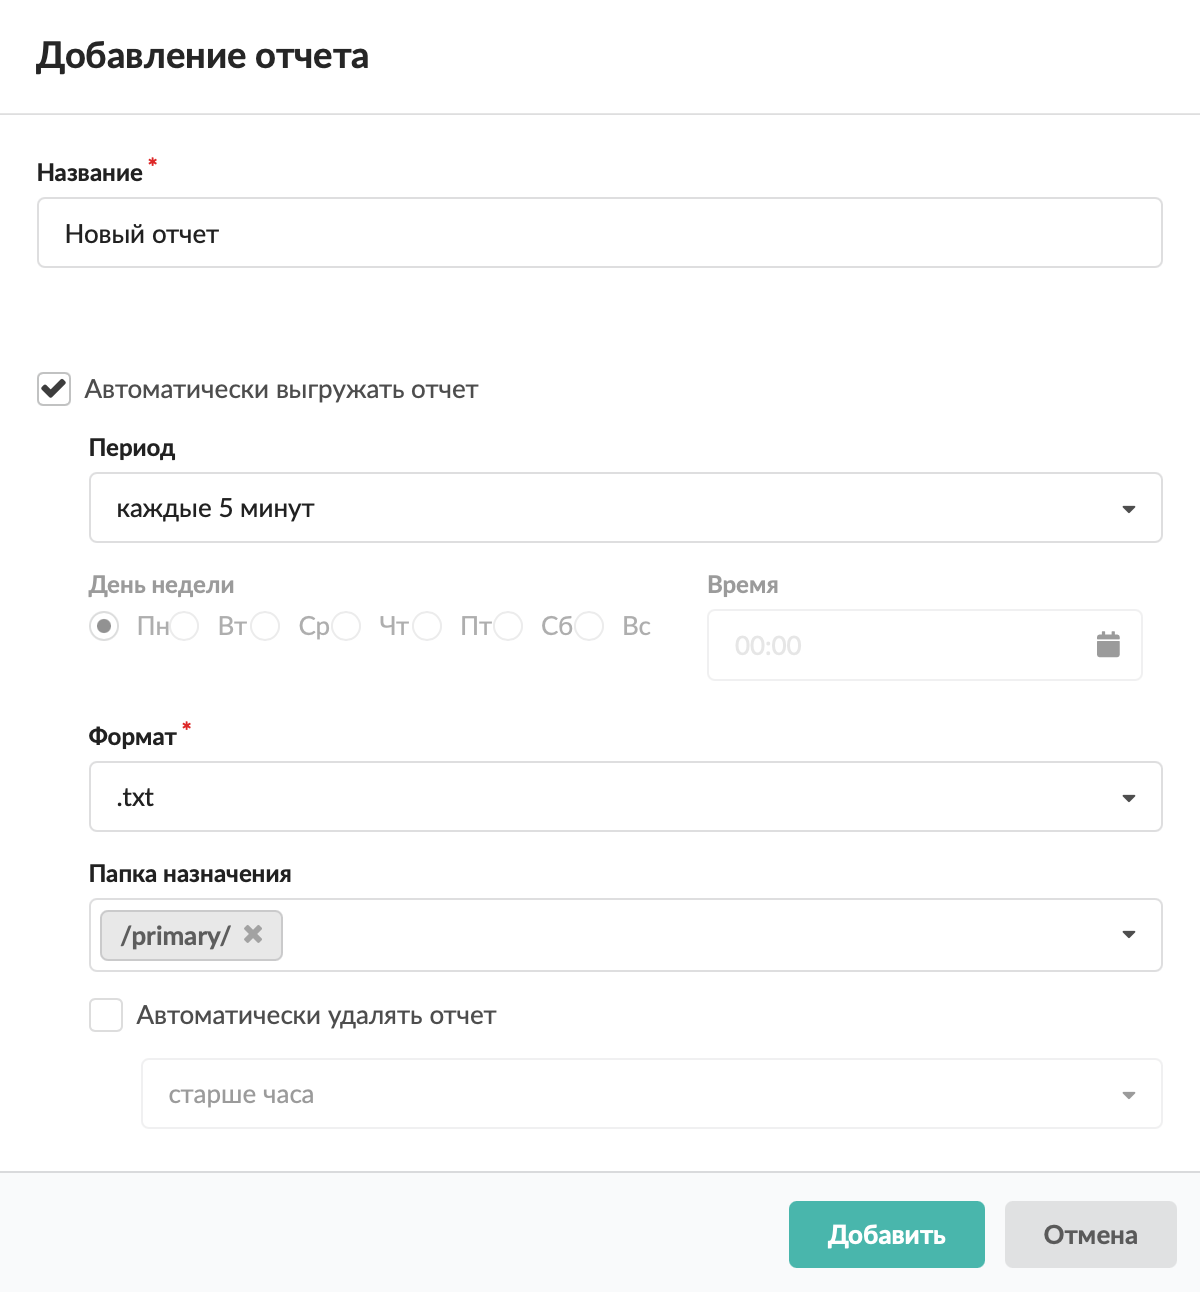Image resolution: width=1200 pixels, height=1292 pixels.
Task: Choose the Ср weekday radio button
Action: click(266, 627)
